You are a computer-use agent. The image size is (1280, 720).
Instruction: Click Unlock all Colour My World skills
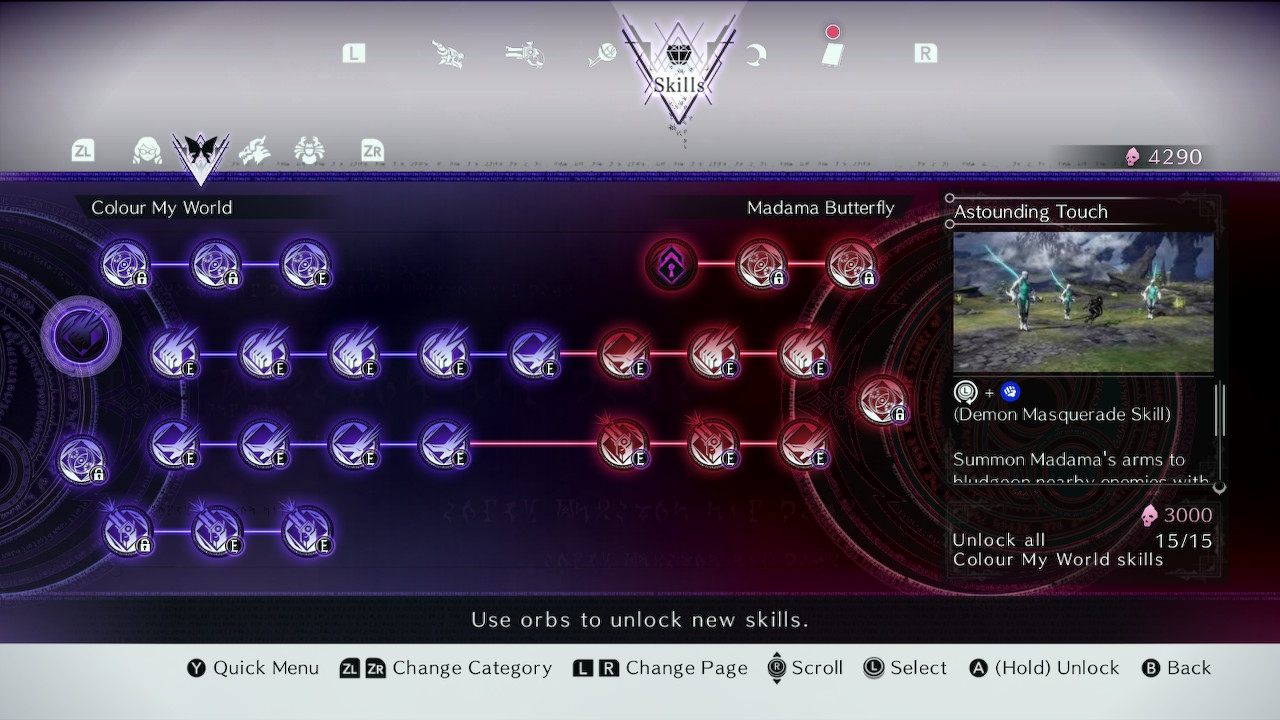click(x=1058, y=550)
